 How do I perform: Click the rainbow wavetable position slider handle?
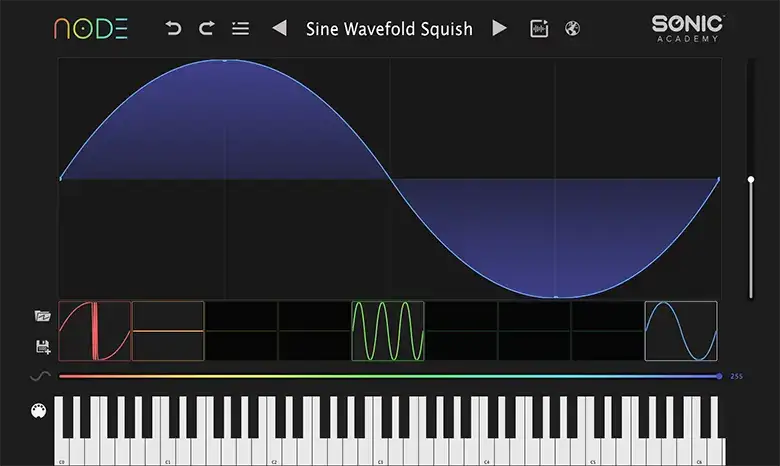coord(719,376)
